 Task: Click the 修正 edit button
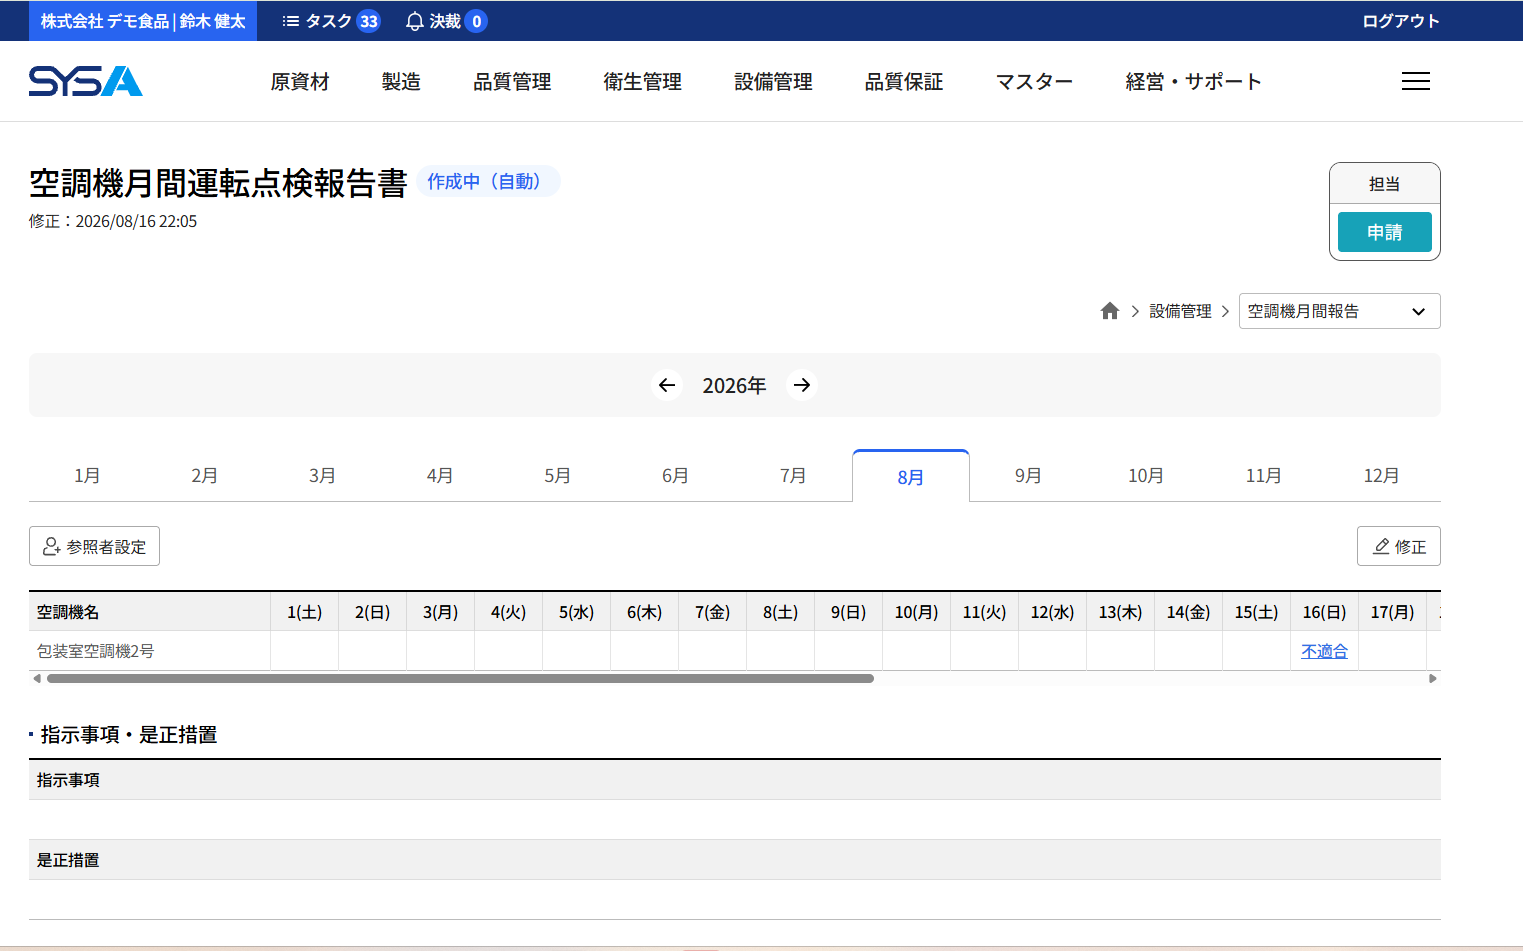click(x=1398, y=546)
